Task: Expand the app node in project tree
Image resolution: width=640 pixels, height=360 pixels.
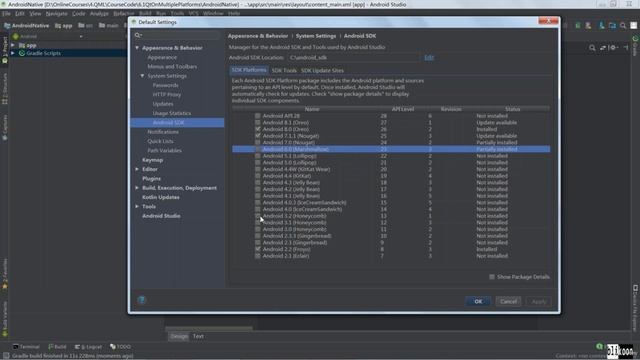Action: [x=13, y=45]
